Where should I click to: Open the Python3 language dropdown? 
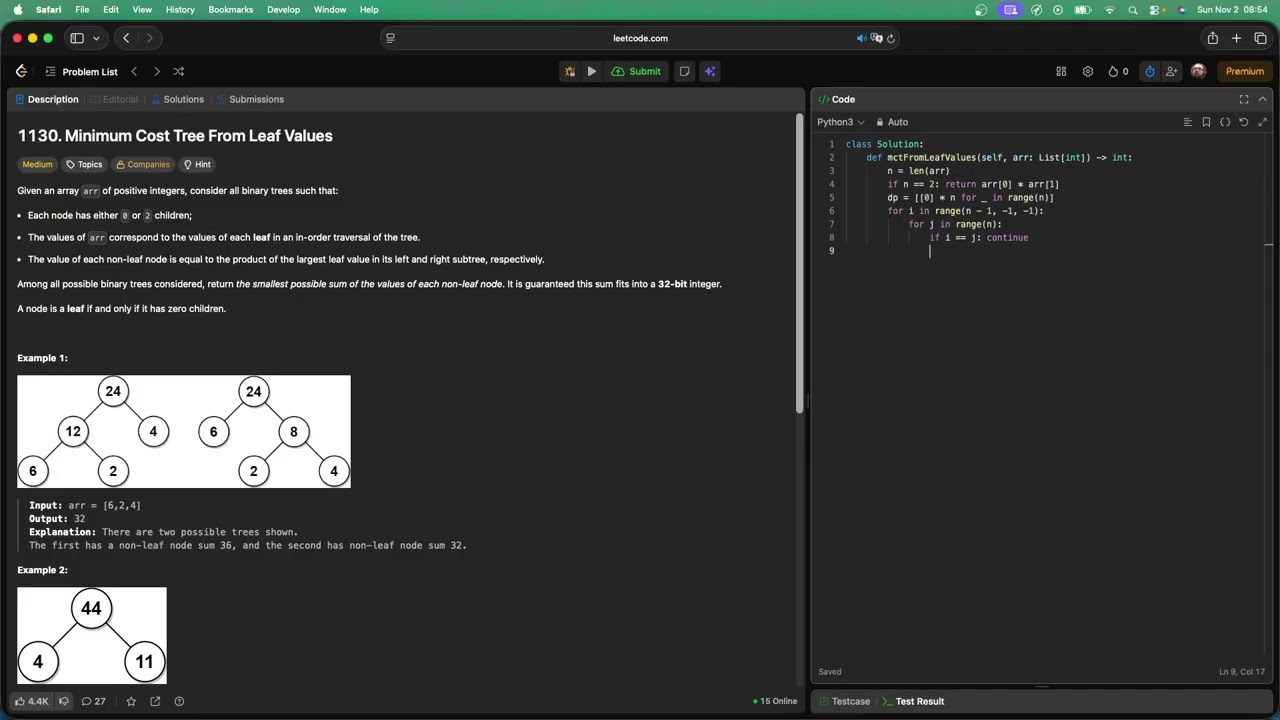point(840,122)
